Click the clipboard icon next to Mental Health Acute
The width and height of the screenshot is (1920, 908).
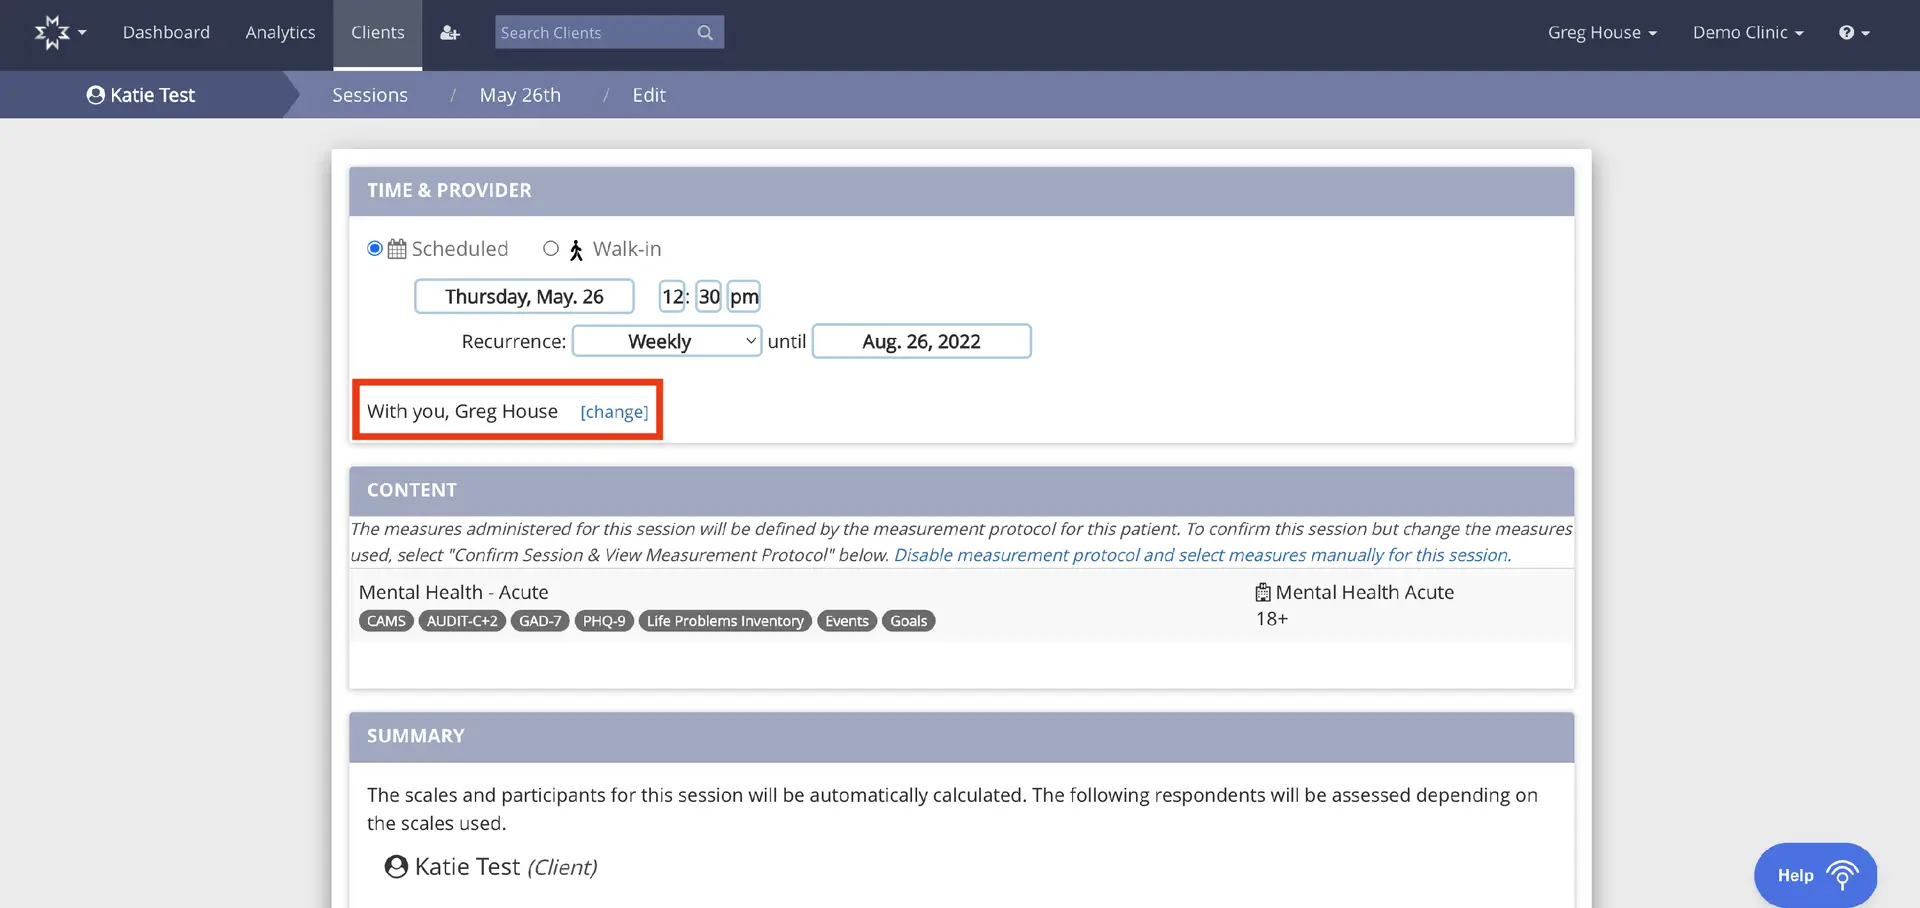pyautogui.click(x=1261, y=591)
